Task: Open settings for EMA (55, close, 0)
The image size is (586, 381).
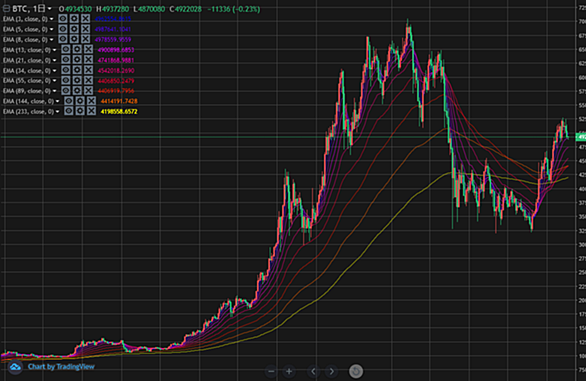Action: click(x=77, y=80)
